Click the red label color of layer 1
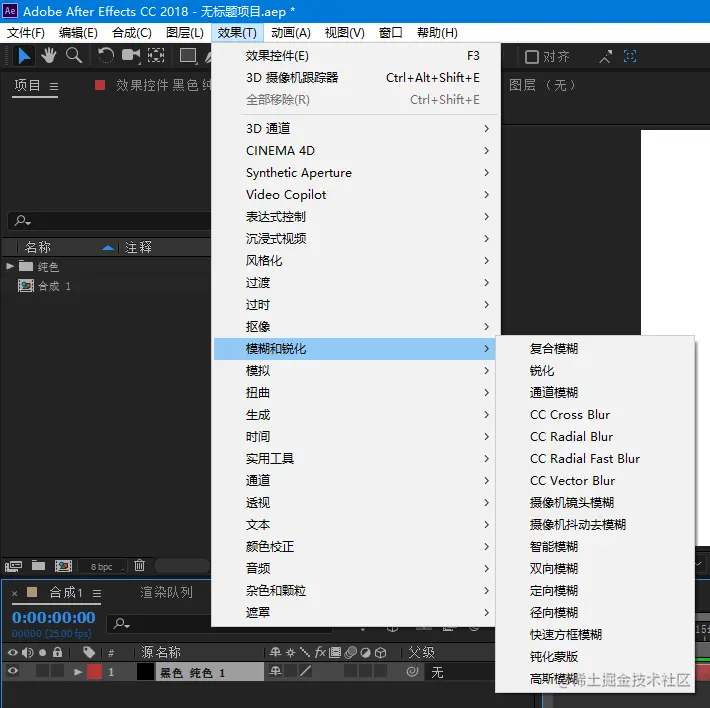 point(94,672)
